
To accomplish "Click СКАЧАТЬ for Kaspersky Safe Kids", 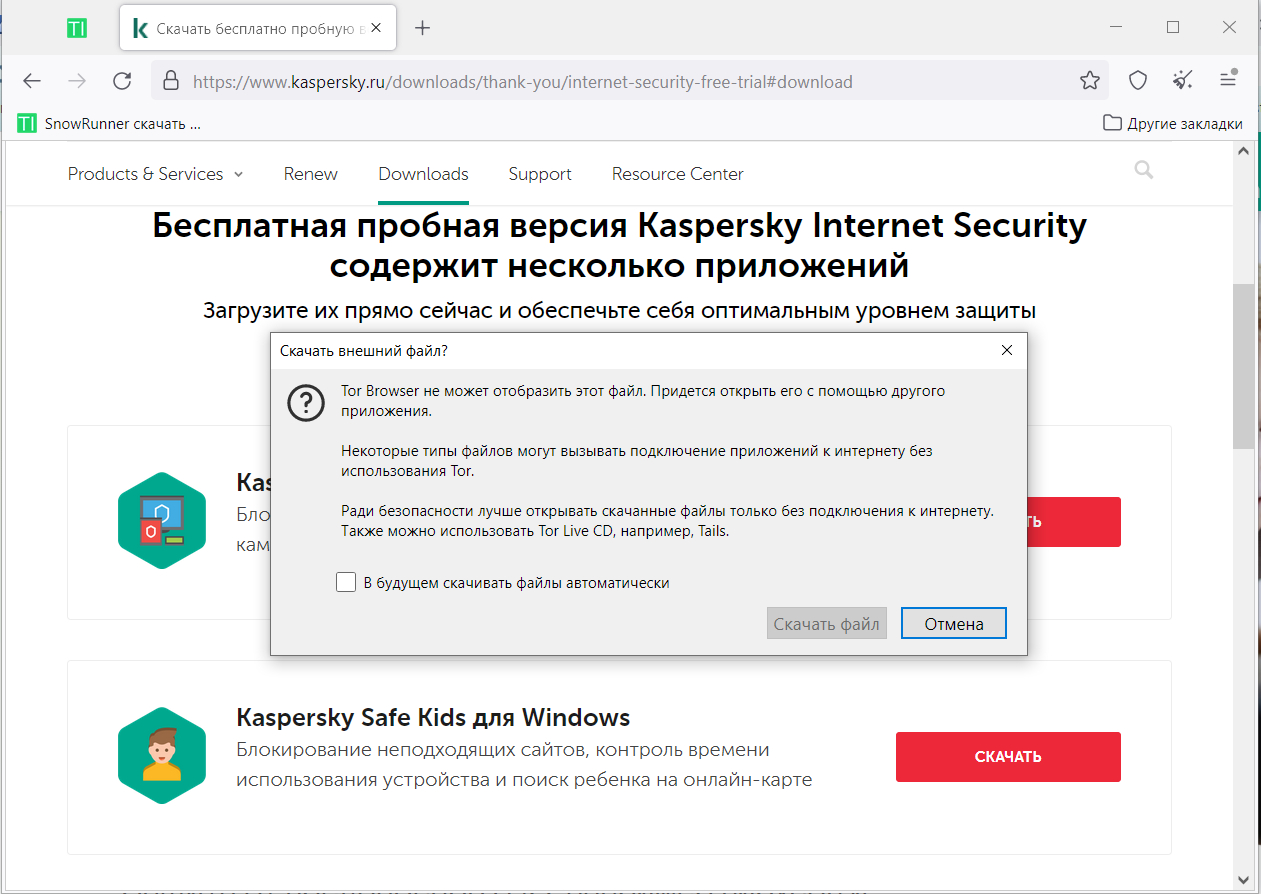I will click(x=1007, y=757).
